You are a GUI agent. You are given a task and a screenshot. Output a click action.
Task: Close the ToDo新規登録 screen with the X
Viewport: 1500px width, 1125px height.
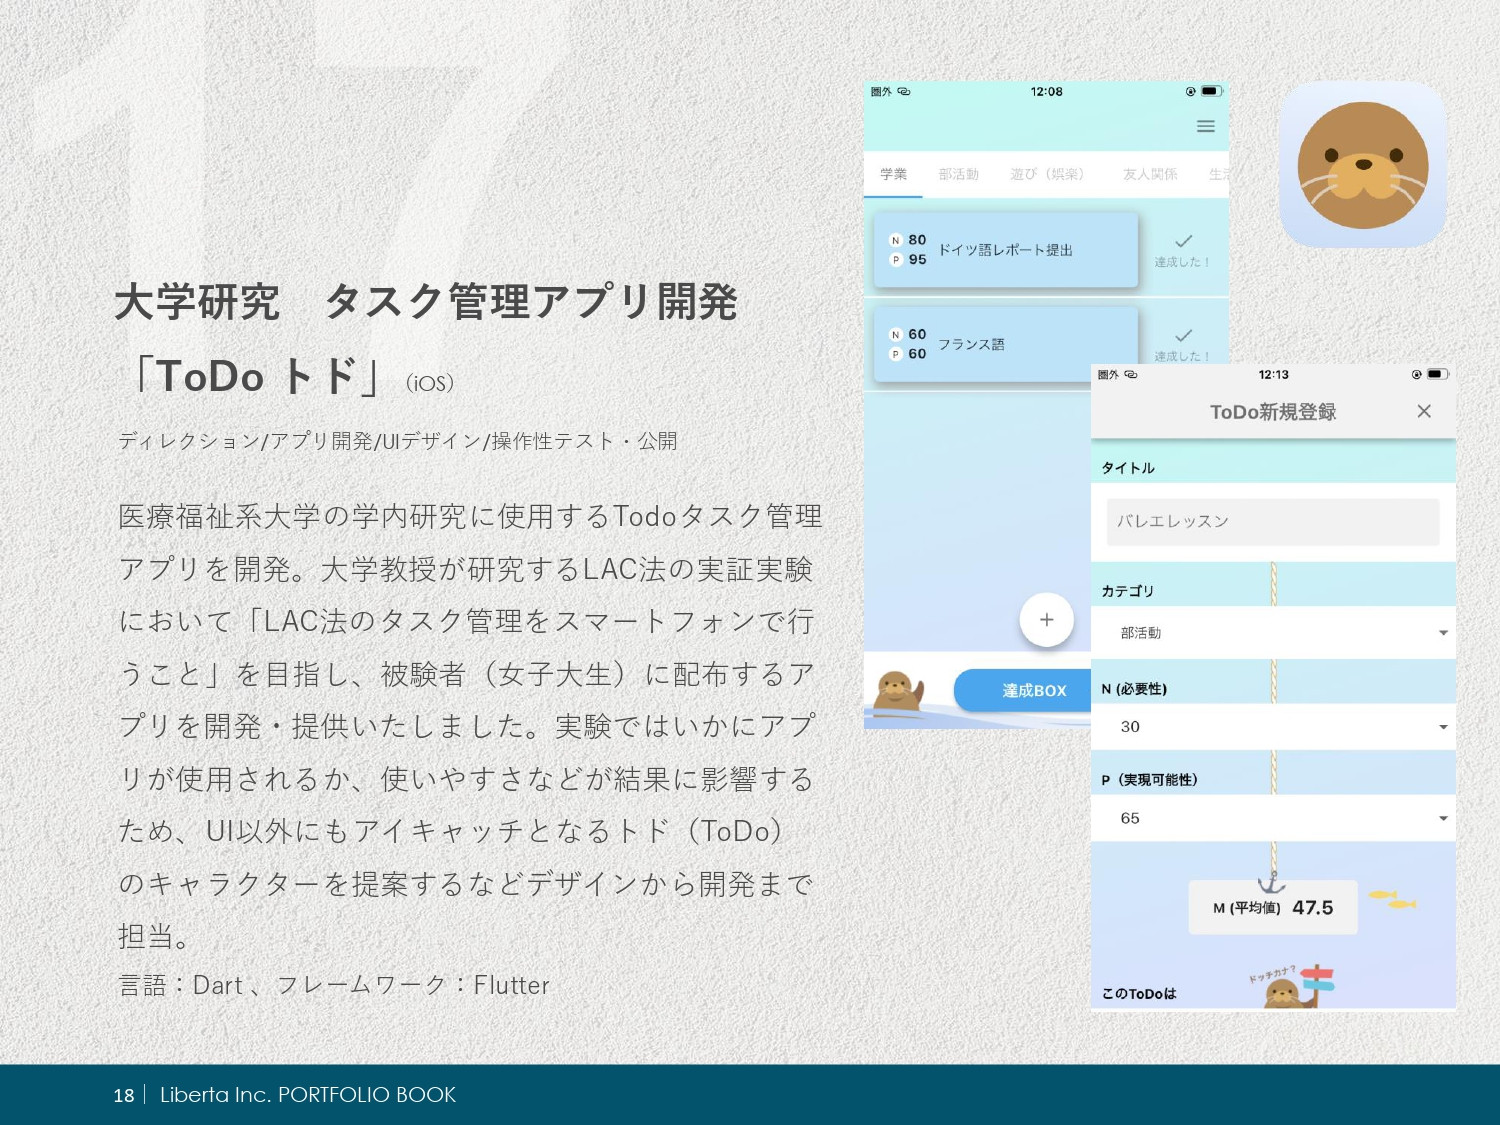pyautogui.click(x=1424, y=411)
